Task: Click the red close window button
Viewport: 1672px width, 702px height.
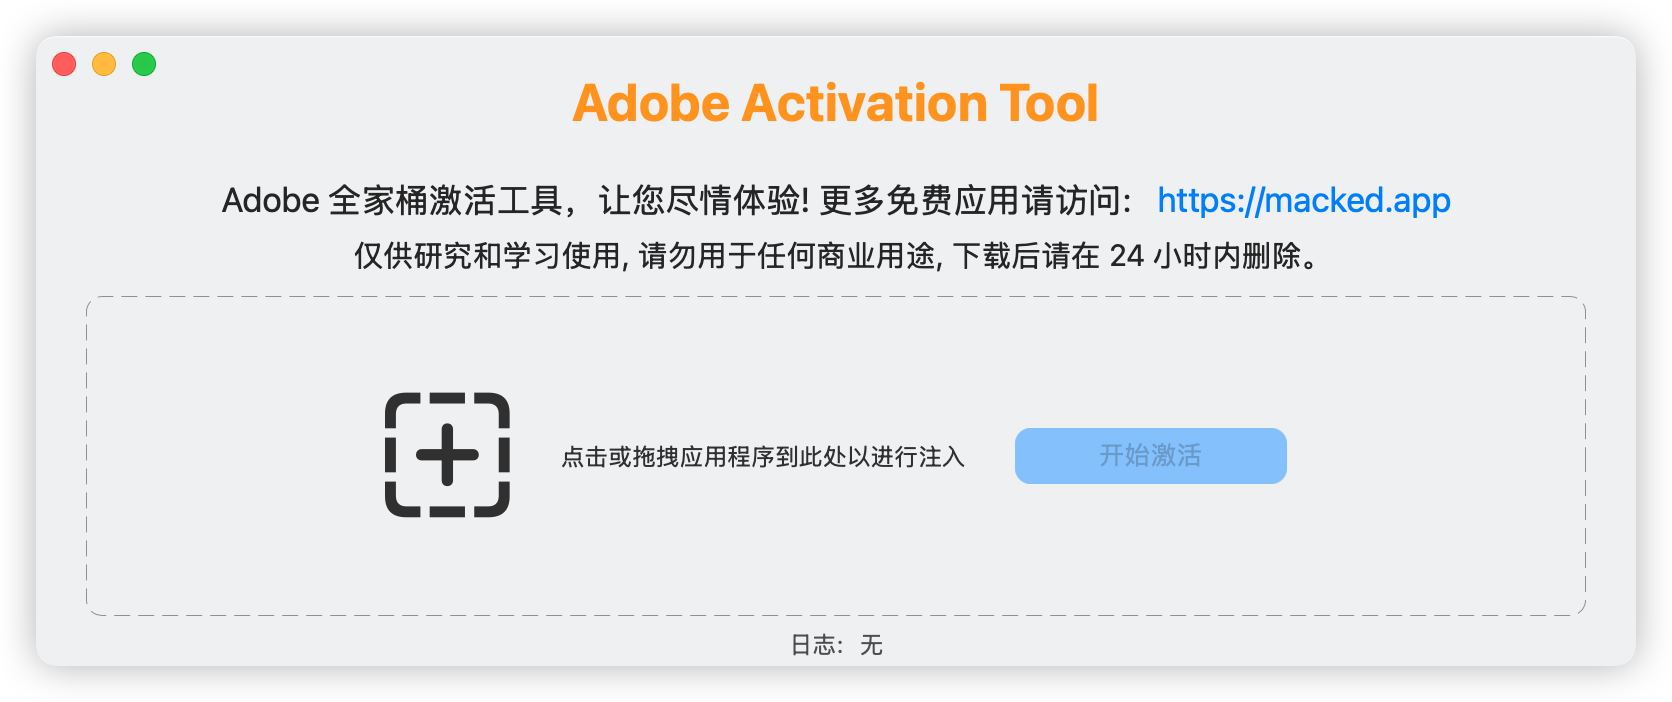Action: [x=64, y=64]
